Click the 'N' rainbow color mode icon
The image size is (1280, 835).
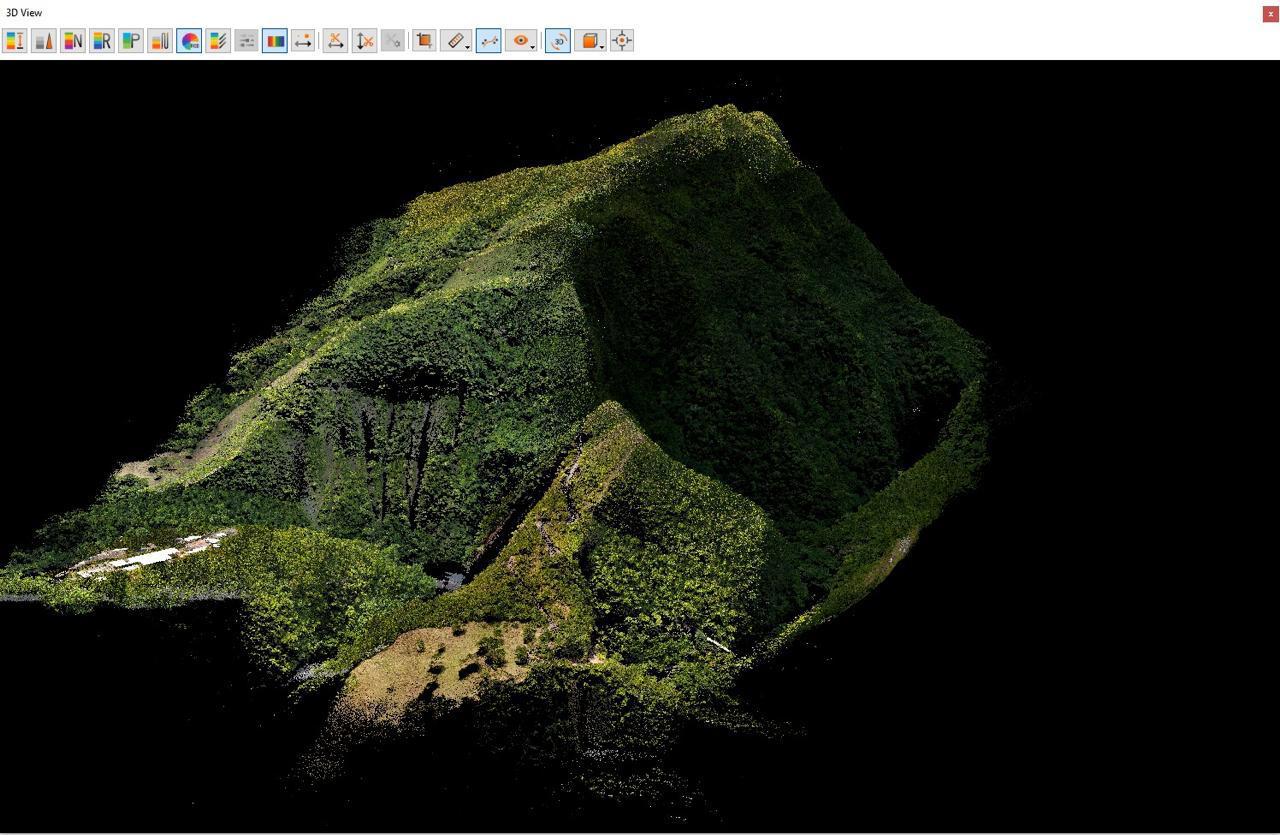(73, 41)
